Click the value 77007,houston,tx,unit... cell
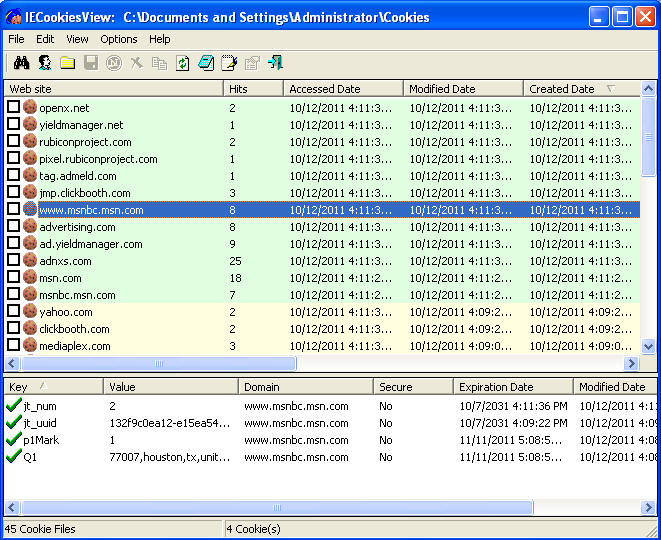The width and height of the screenshot is (661, 540). pyautogui.click(x=169, y=457)
